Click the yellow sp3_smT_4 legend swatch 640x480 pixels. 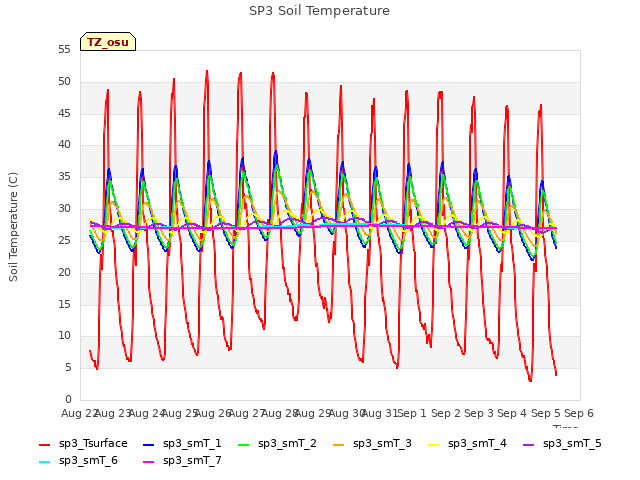tap(434, 444)
